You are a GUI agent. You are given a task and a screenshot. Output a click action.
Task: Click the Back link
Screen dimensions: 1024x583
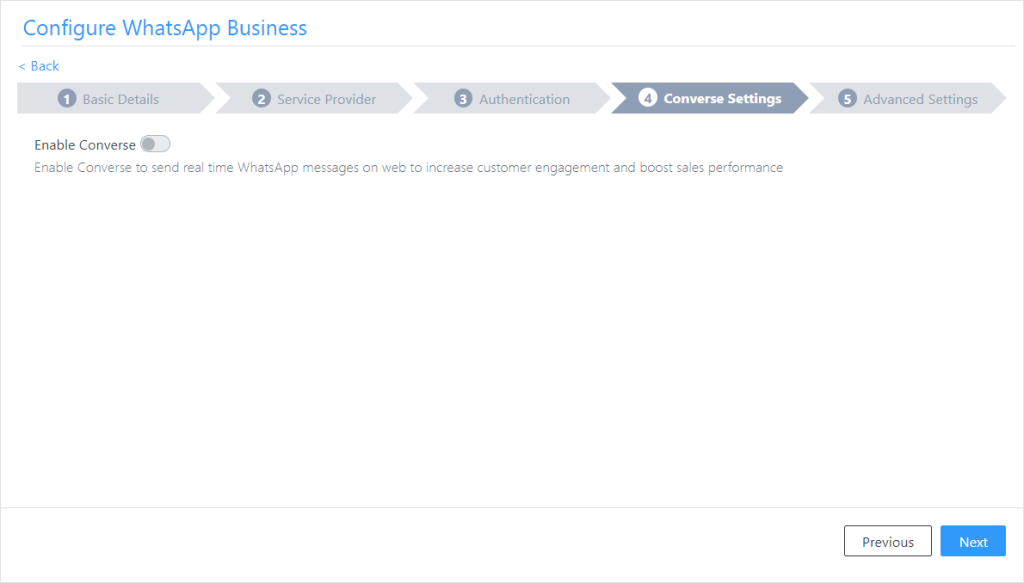[x=38, y=66]
